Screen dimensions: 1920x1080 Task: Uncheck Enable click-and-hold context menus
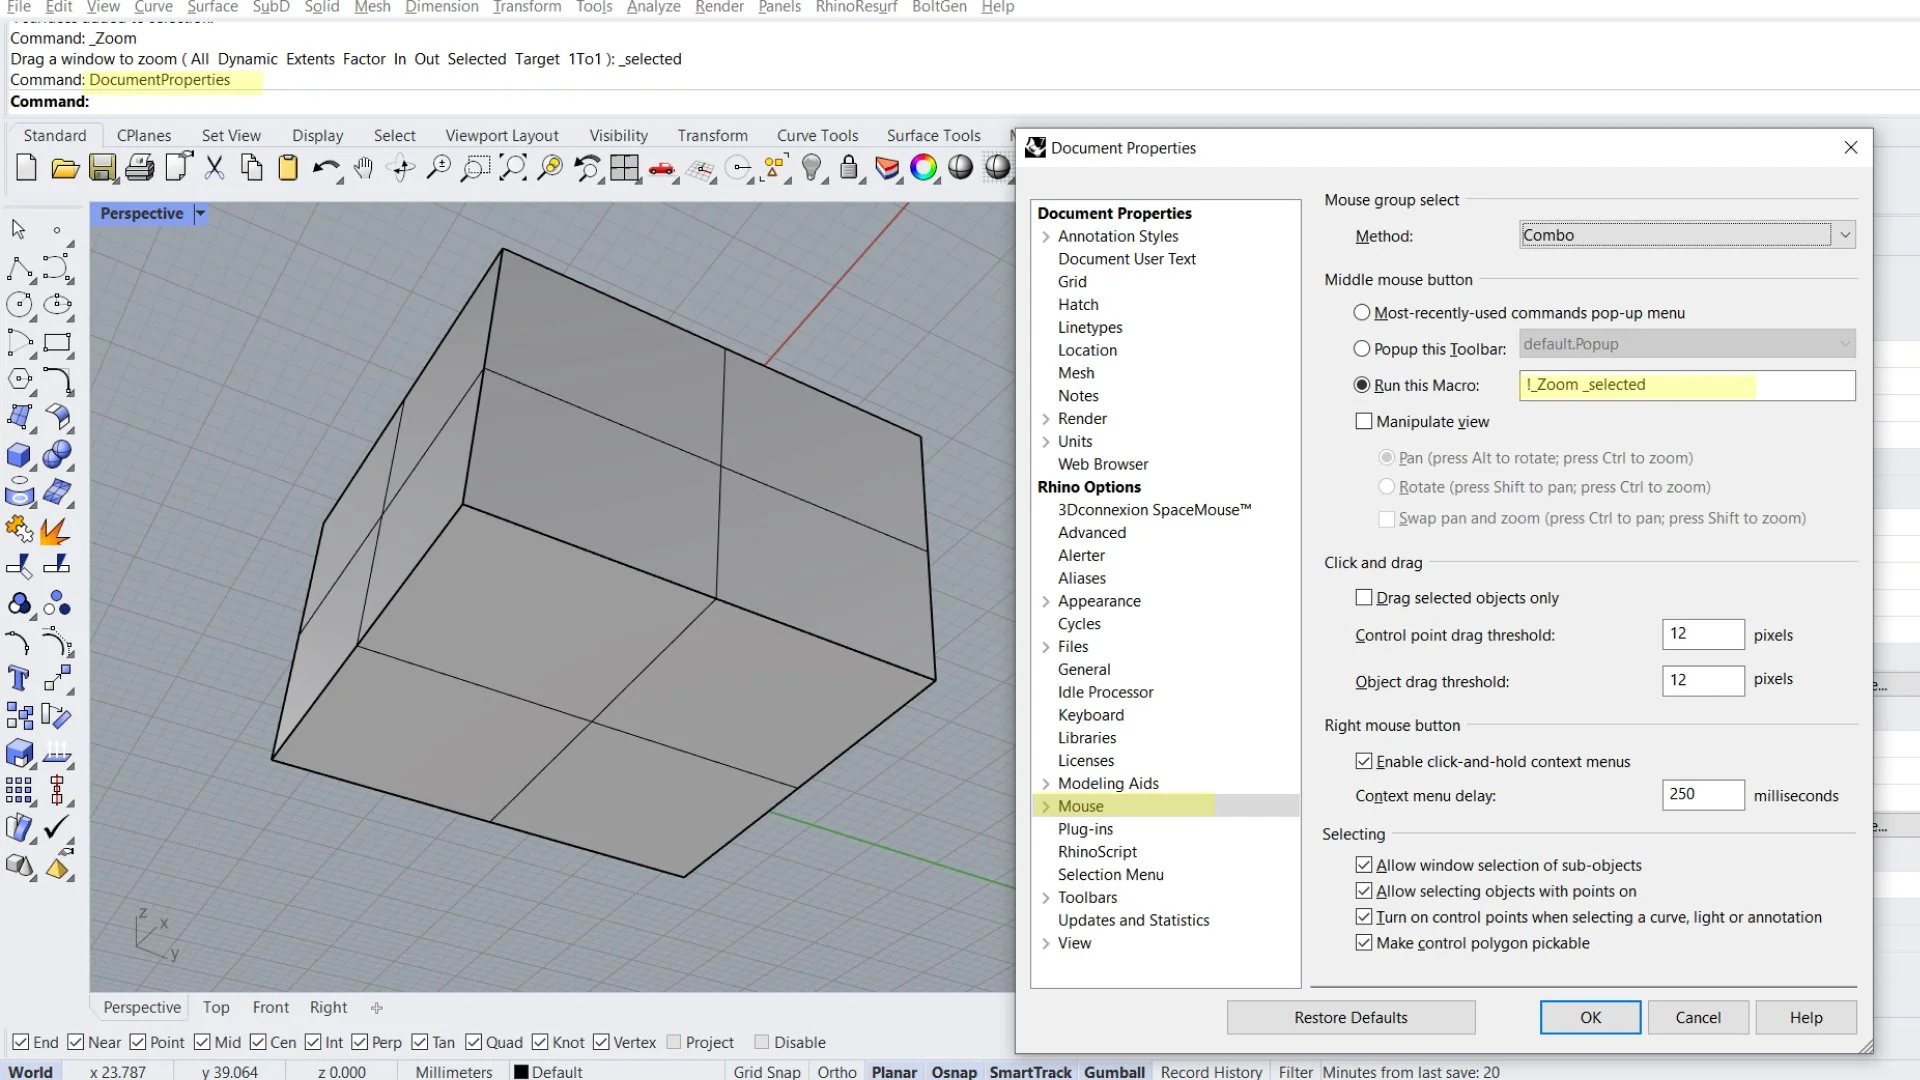click(x=1363, y=761)
